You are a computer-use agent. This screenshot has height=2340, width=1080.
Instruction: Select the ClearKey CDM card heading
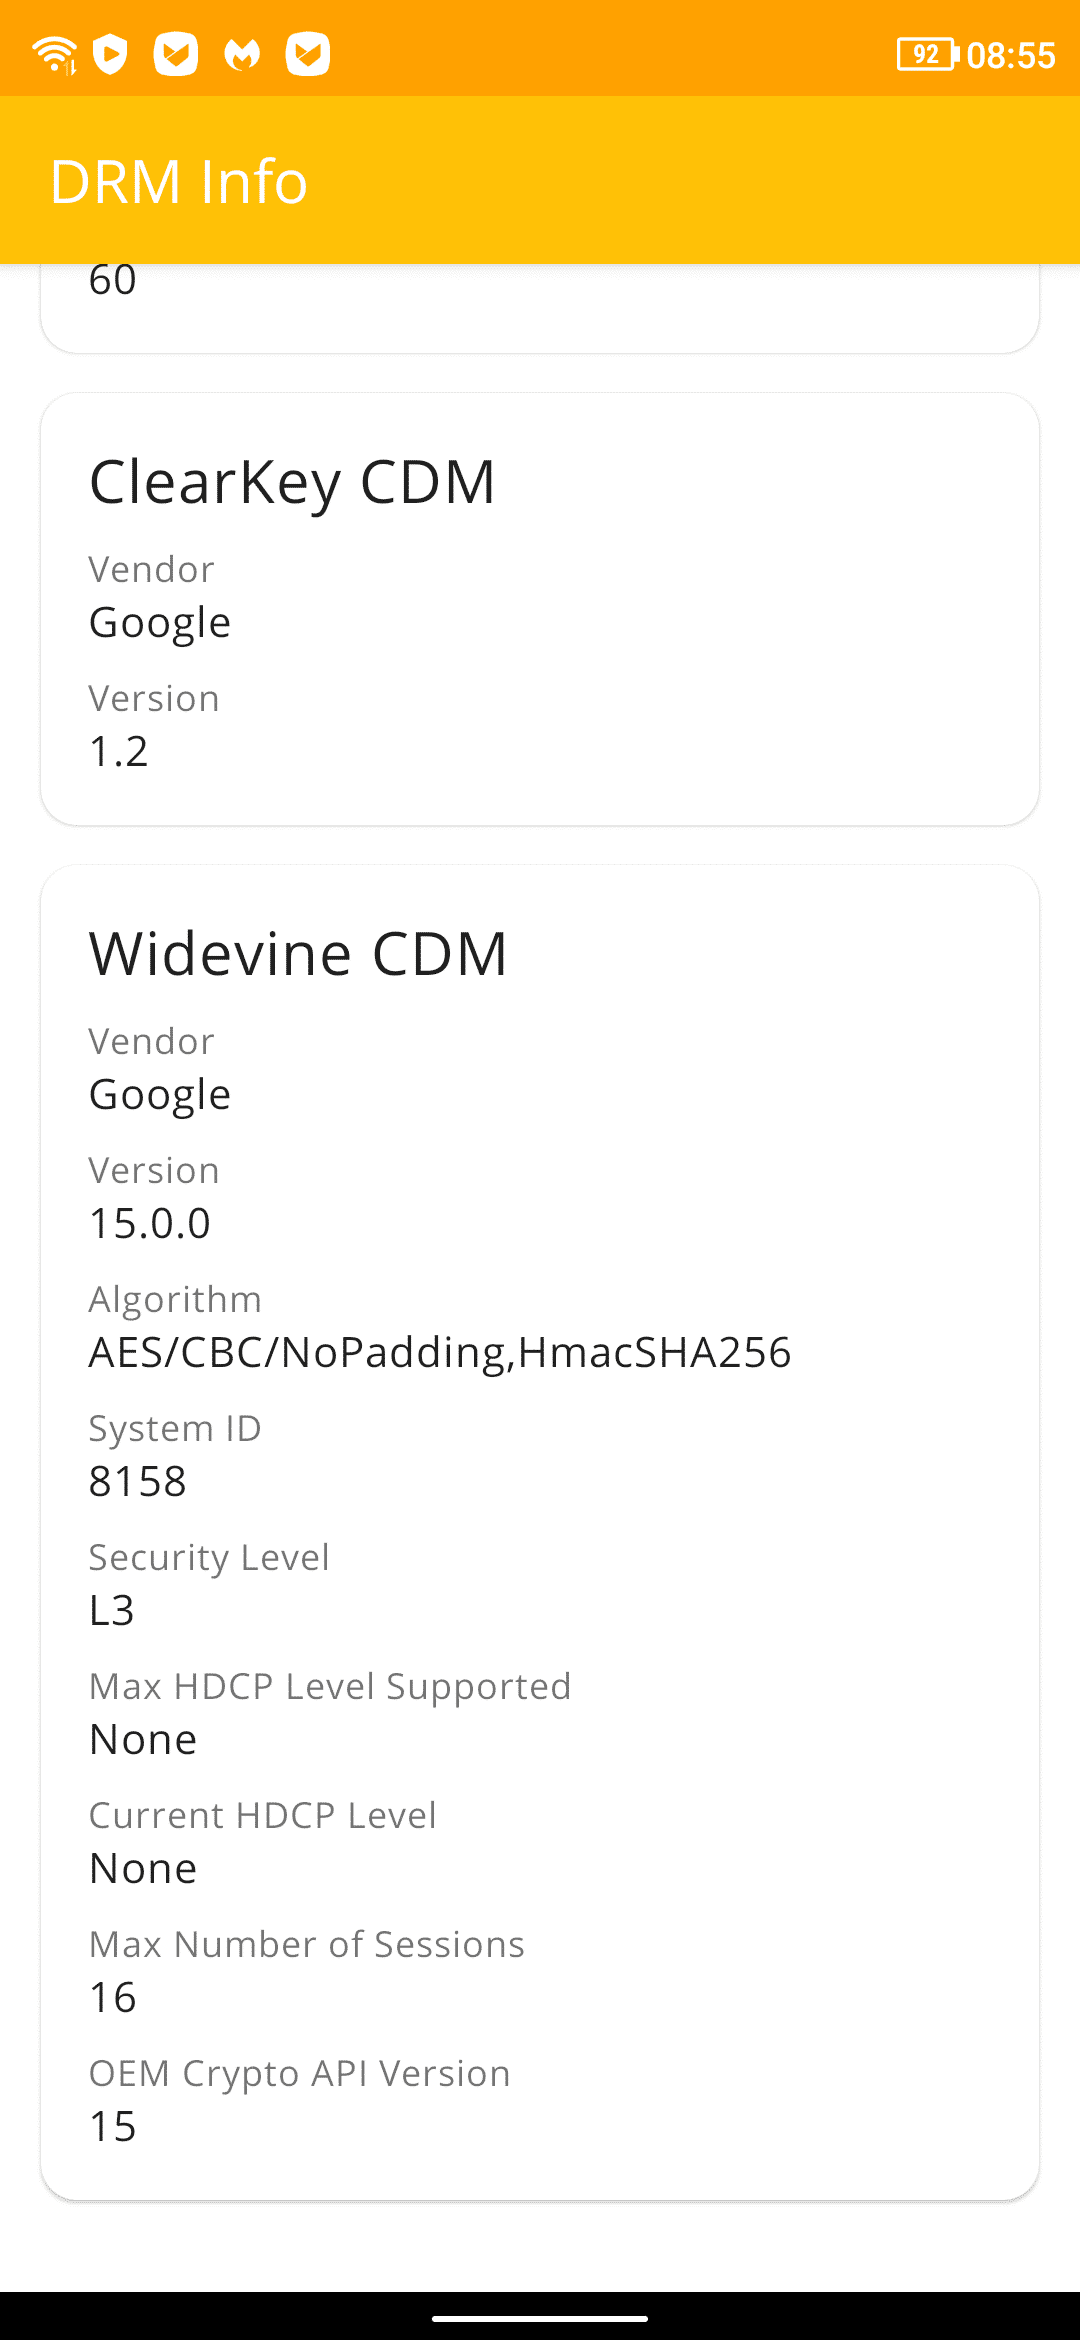[292, 482]
